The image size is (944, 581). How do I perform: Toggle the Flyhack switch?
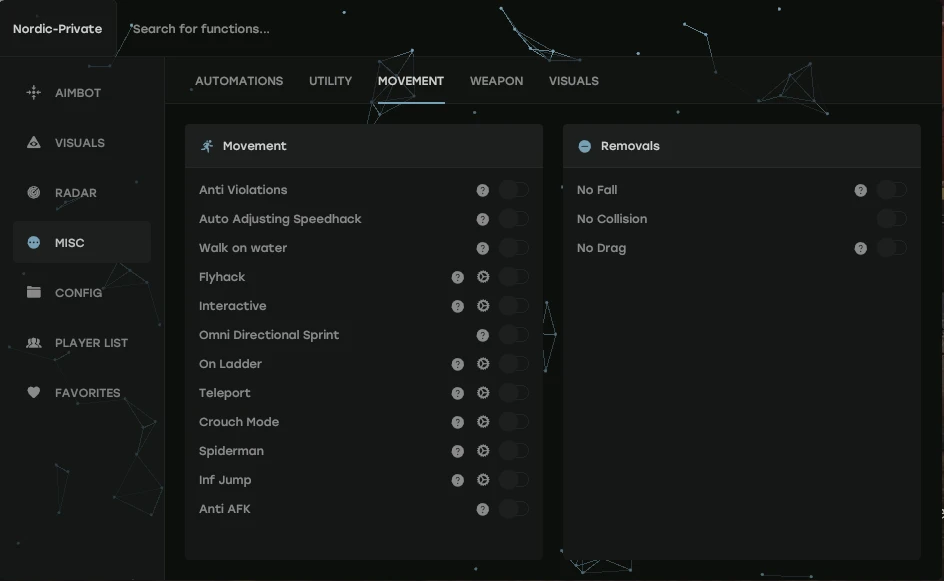514,276
